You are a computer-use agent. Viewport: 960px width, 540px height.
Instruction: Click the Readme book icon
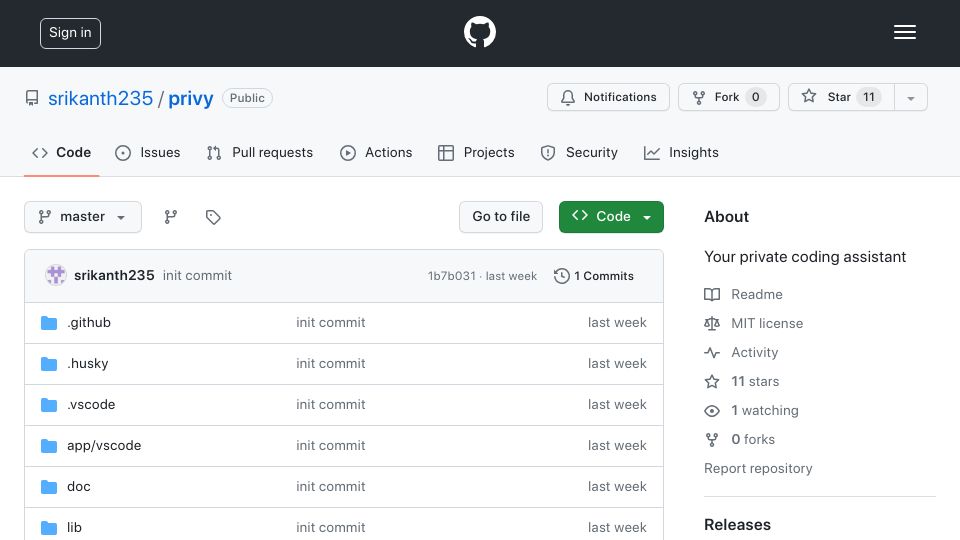click(712, 294)
